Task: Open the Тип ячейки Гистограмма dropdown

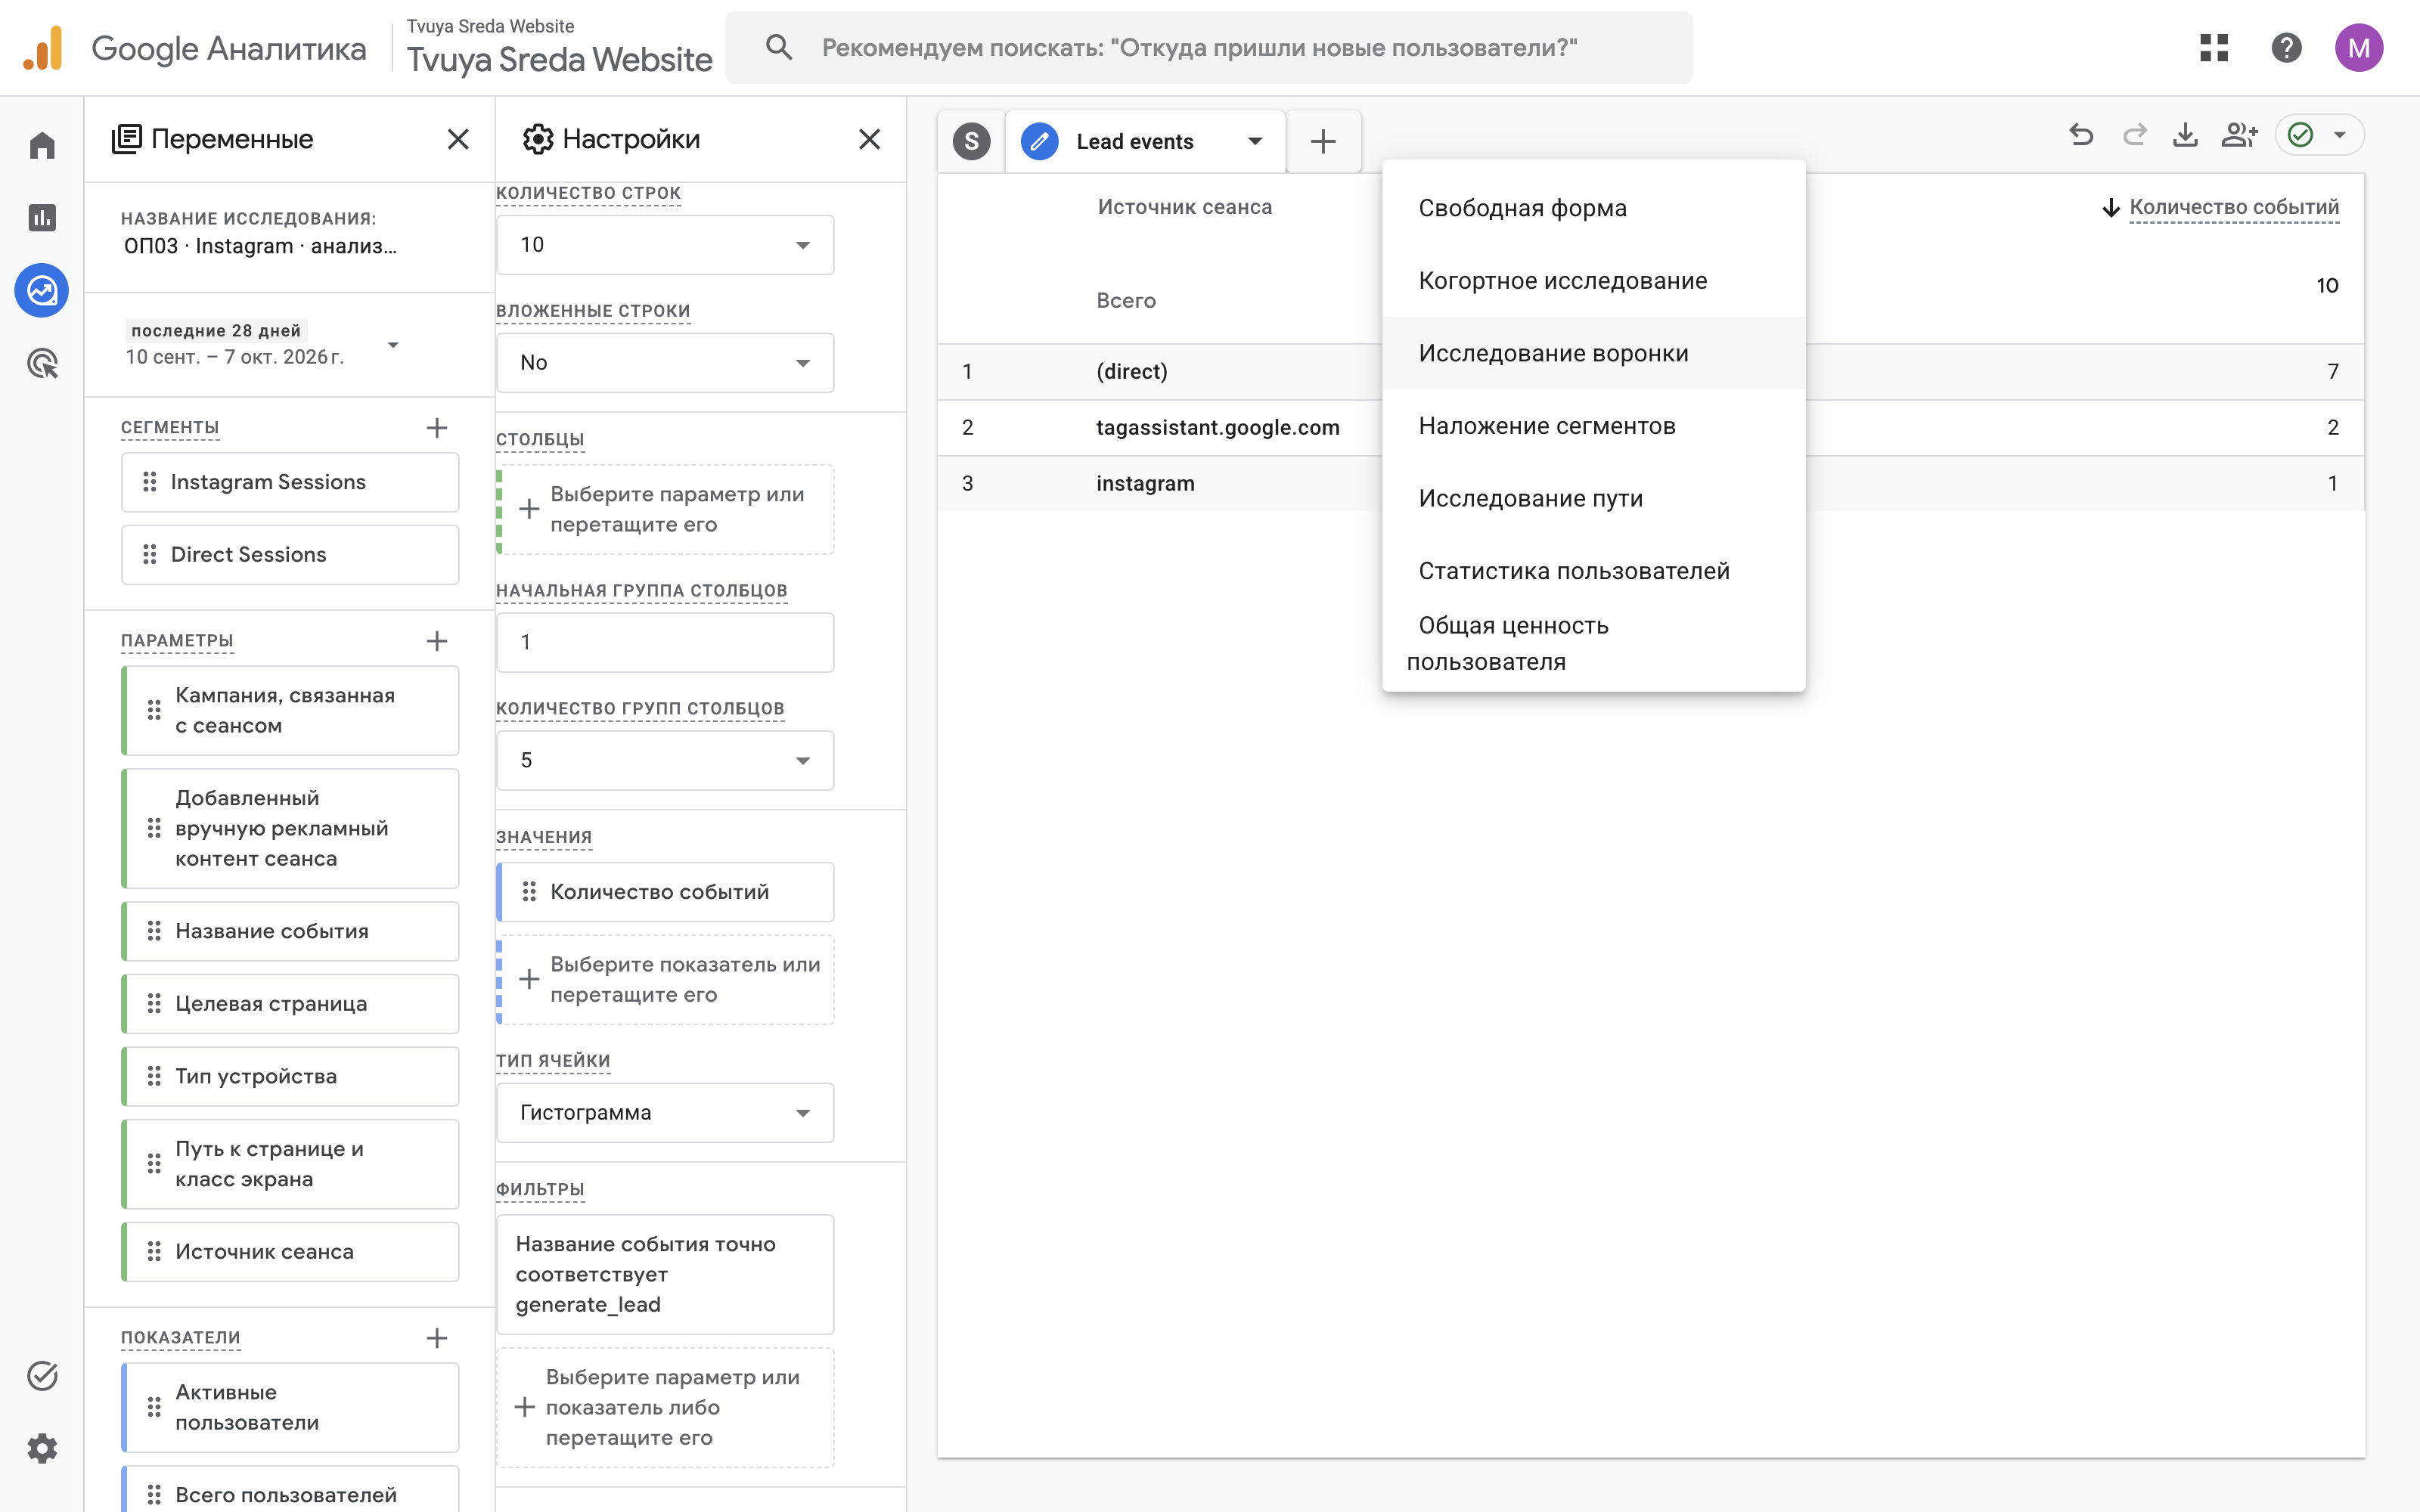Action: (665, 1113)
